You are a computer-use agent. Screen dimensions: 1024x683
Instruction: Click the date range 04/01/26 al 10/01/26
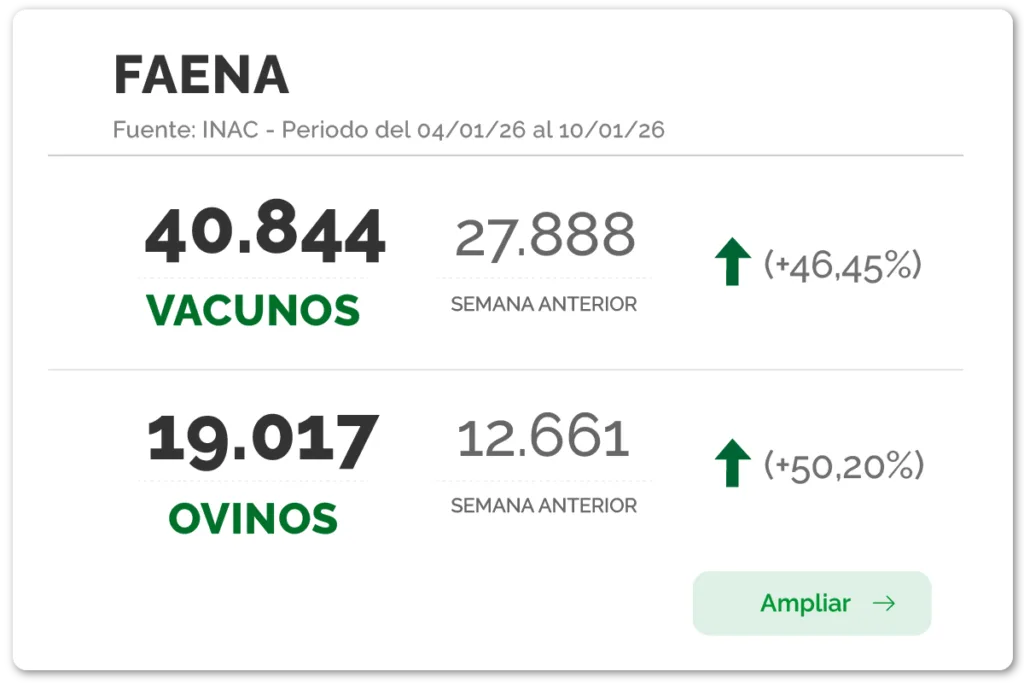[x=541, y=130]
